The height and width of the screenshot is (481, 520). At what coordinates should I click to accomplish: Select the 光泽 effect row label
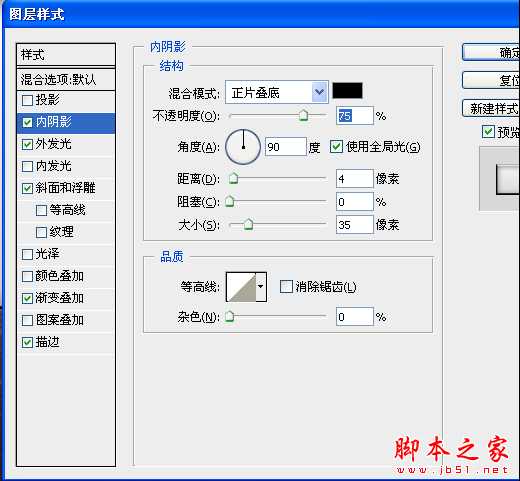tap(48, 254)
